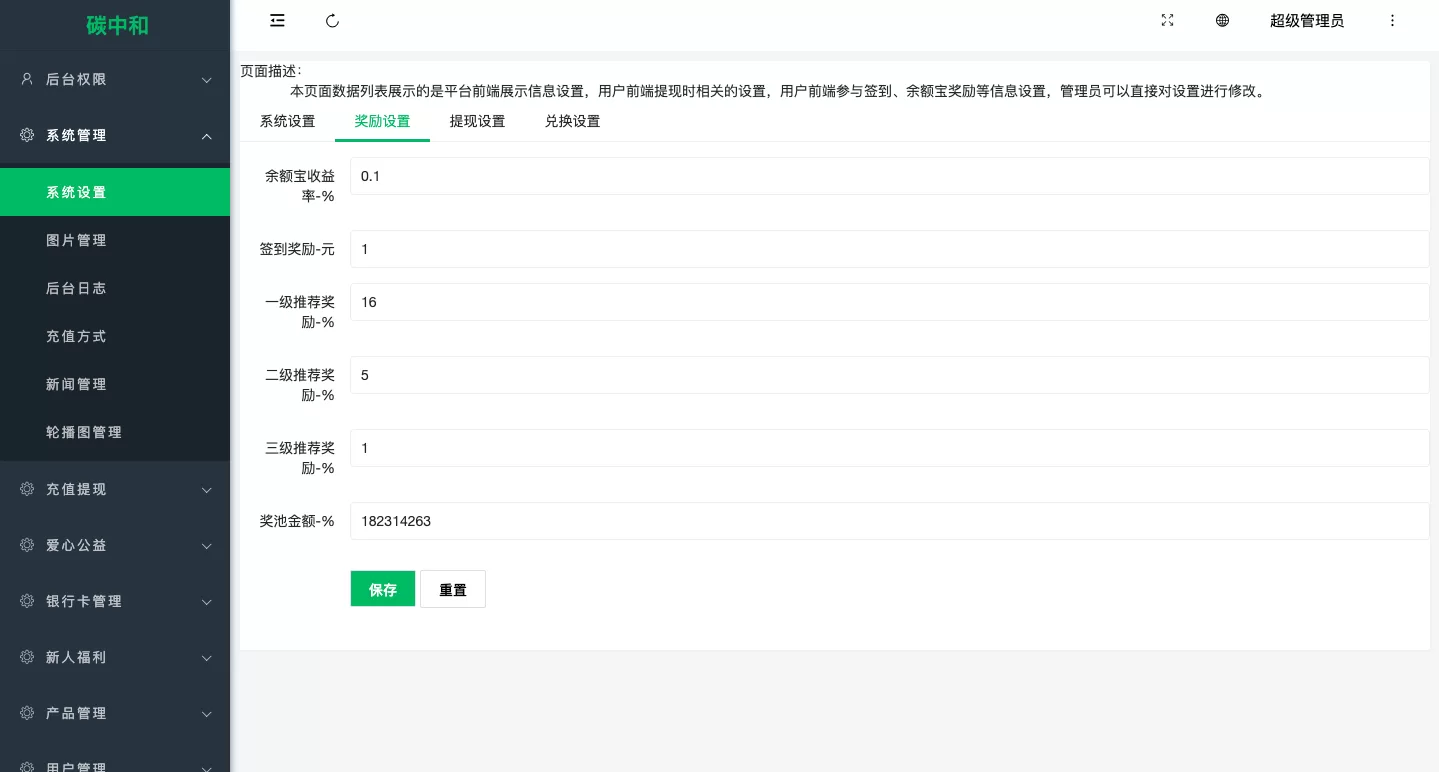Click the refresh page icon
The height and width of the screenshot is (772, 1439).
coord(333,21)
